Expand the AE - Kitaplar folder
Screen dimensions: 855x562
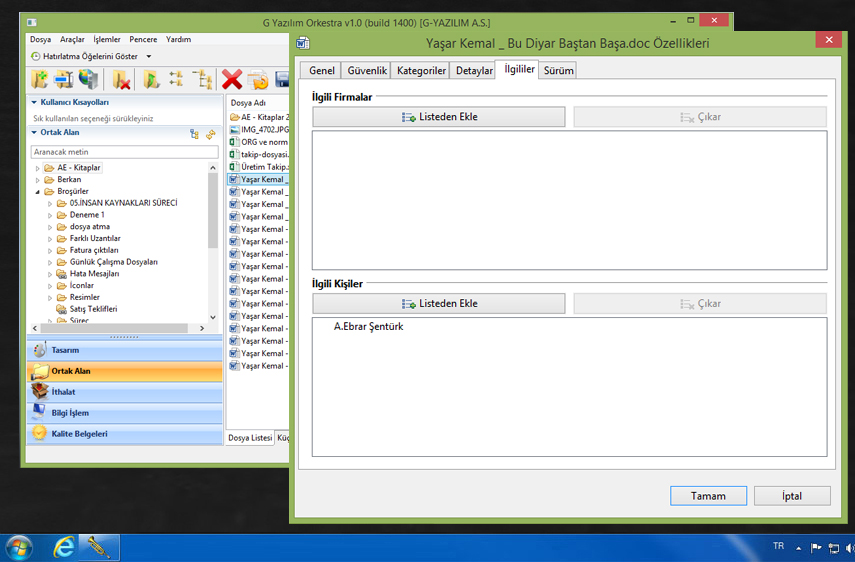(38, 168)
